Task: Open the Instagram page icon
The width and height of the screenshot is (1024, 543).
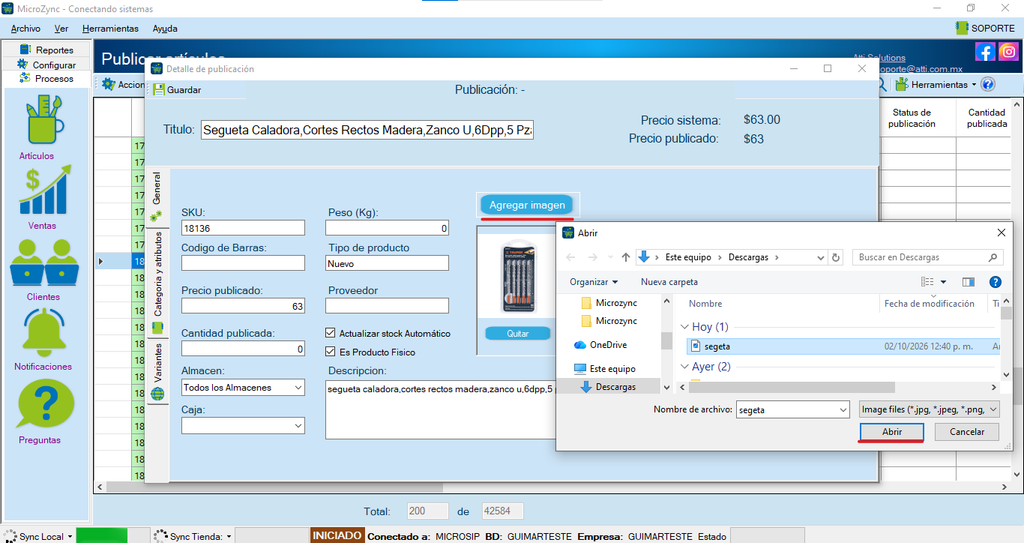Action: (1008, 51)
